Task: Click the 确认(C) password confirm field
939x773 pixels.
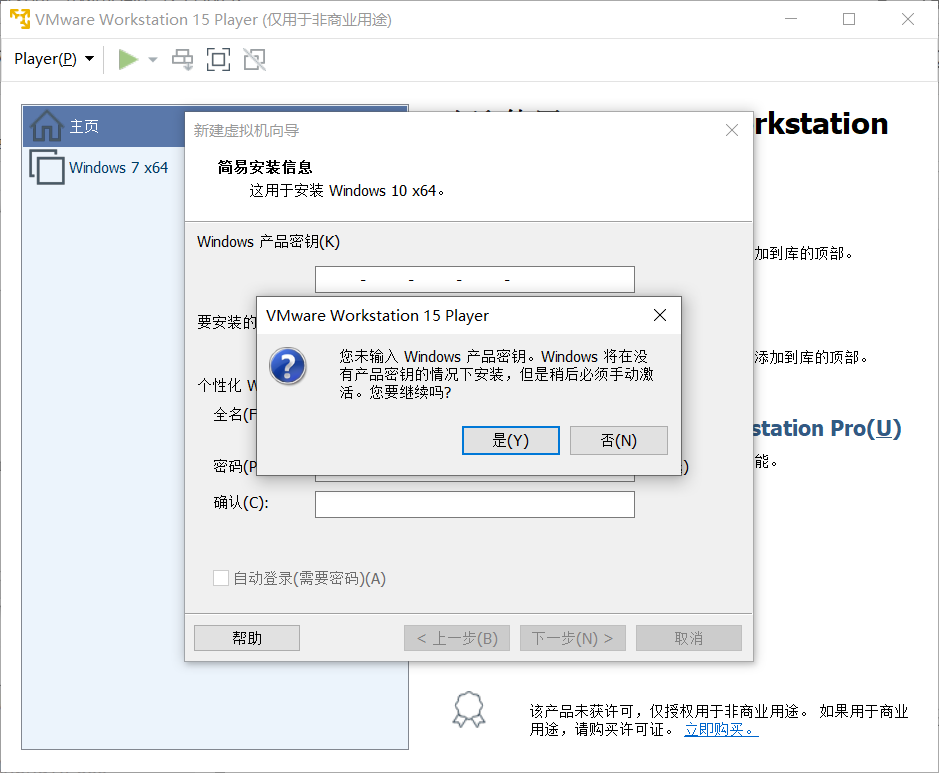Action: pos(475,504)
